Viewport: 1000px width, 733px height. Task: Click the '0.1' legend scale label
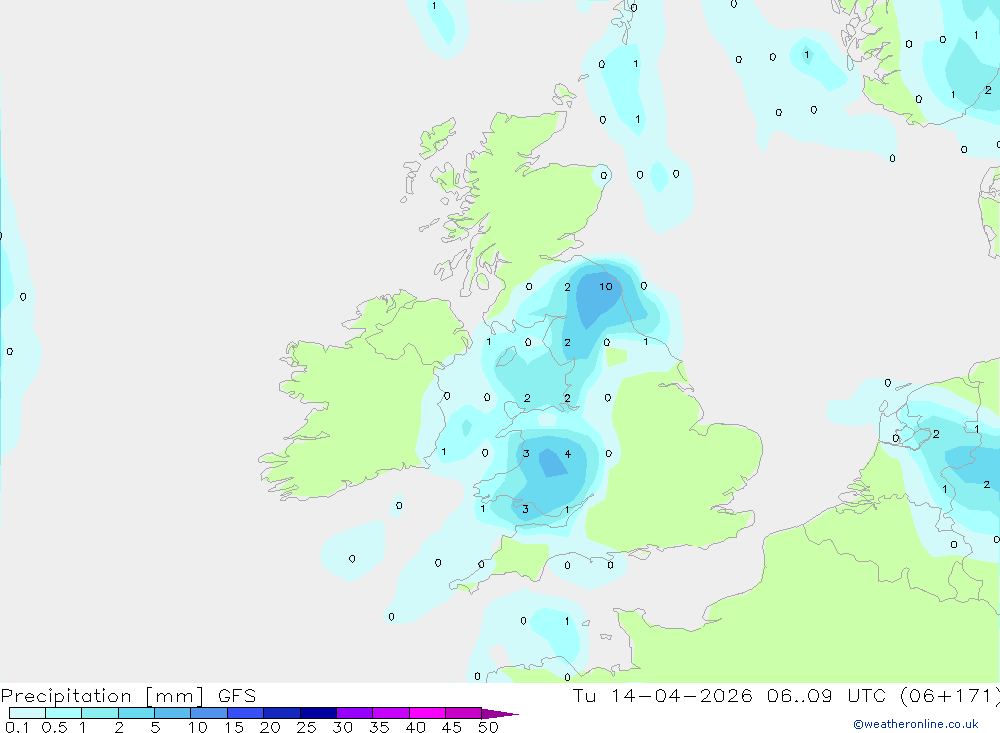click(x=17, y=727)
